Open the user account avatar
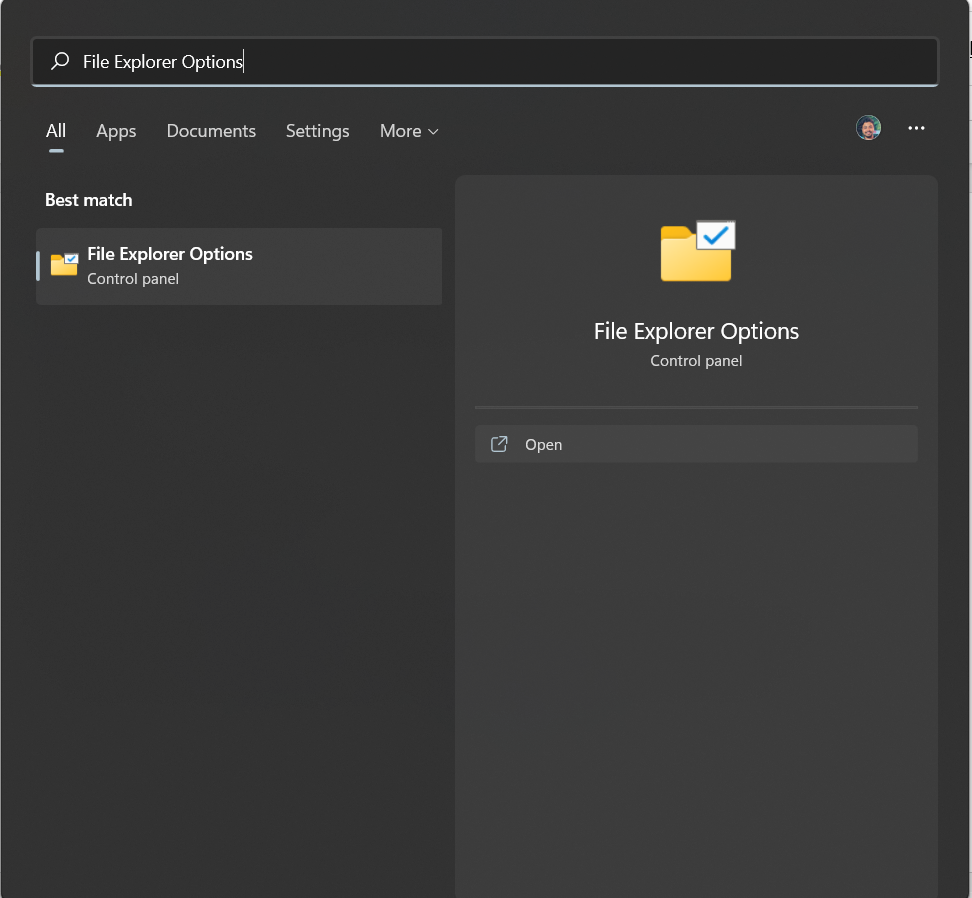Viewport: 972px width, 898px height. pos(868,128)
